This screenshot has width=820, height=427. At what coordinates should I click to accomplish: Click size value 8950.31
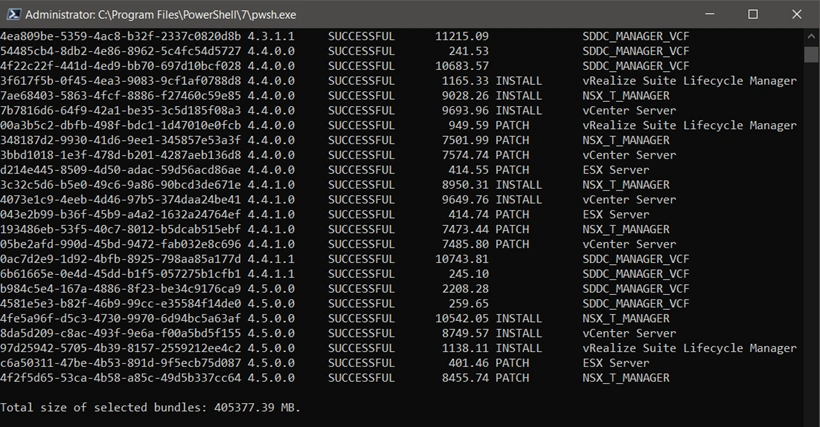coord(465,184)
